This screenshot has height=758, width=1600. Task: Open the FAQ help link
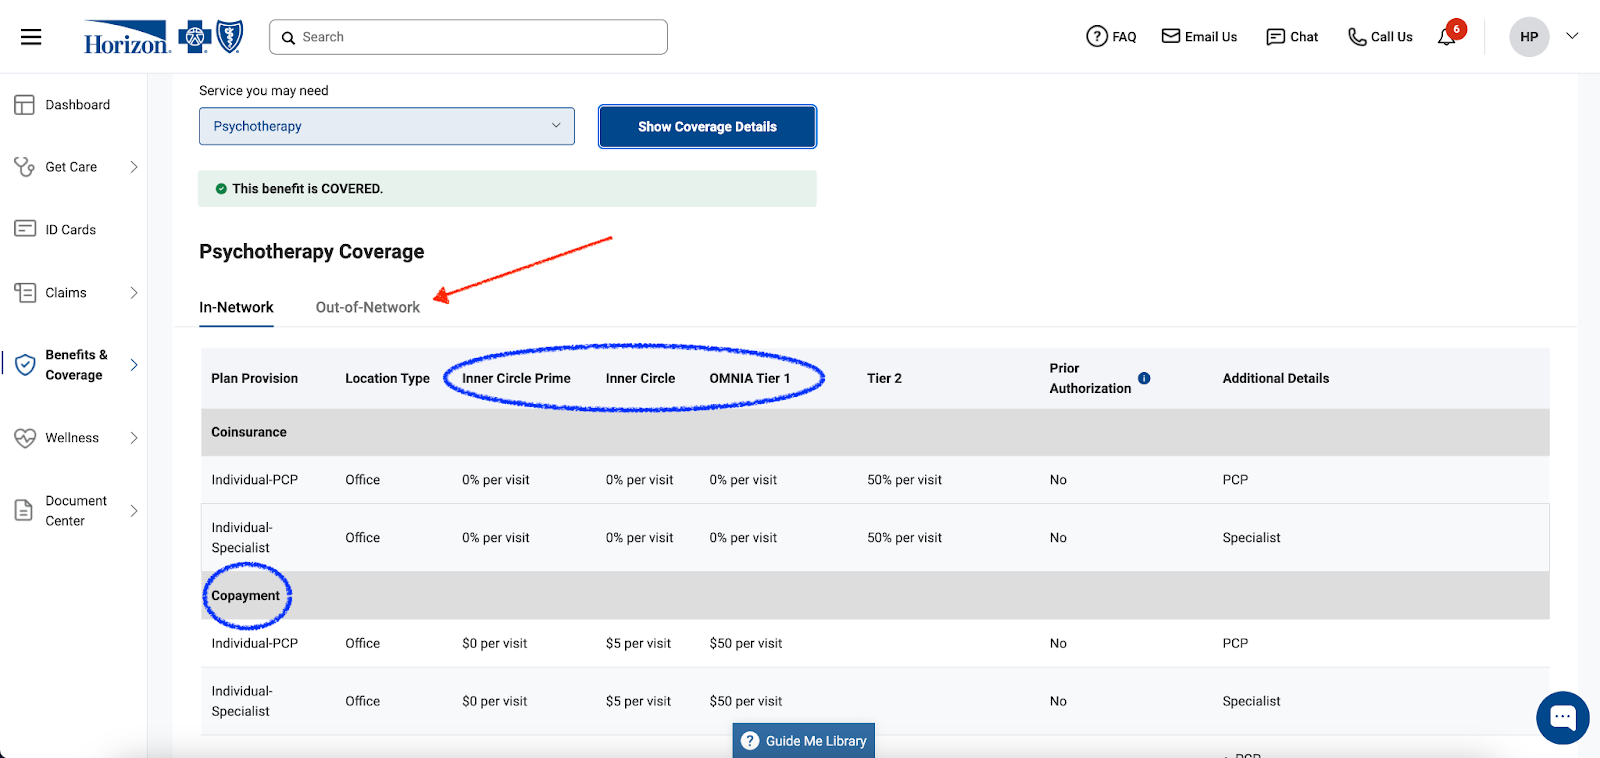1111,37
